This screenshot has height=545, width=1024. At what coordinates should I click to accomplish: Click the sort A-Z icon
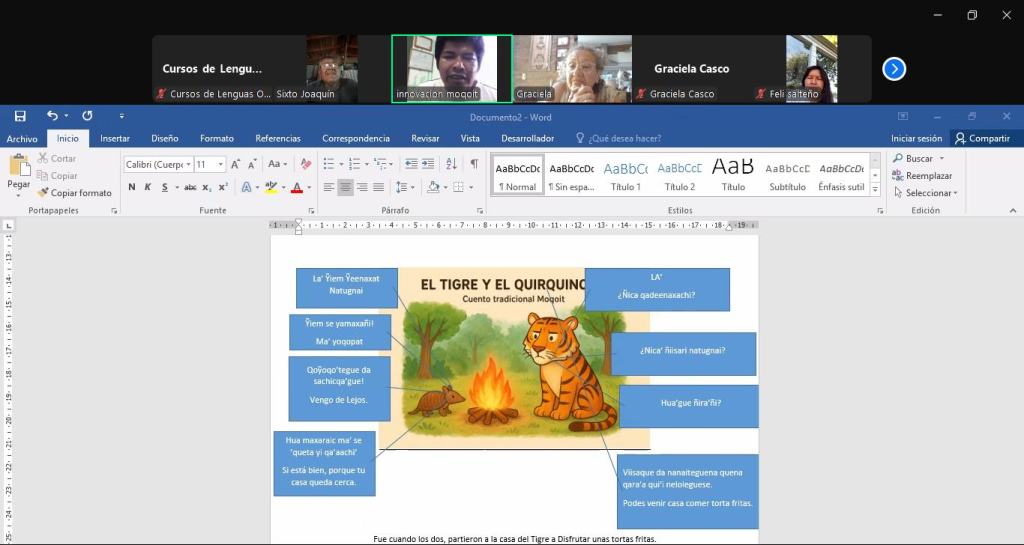[x=451, y=164]
